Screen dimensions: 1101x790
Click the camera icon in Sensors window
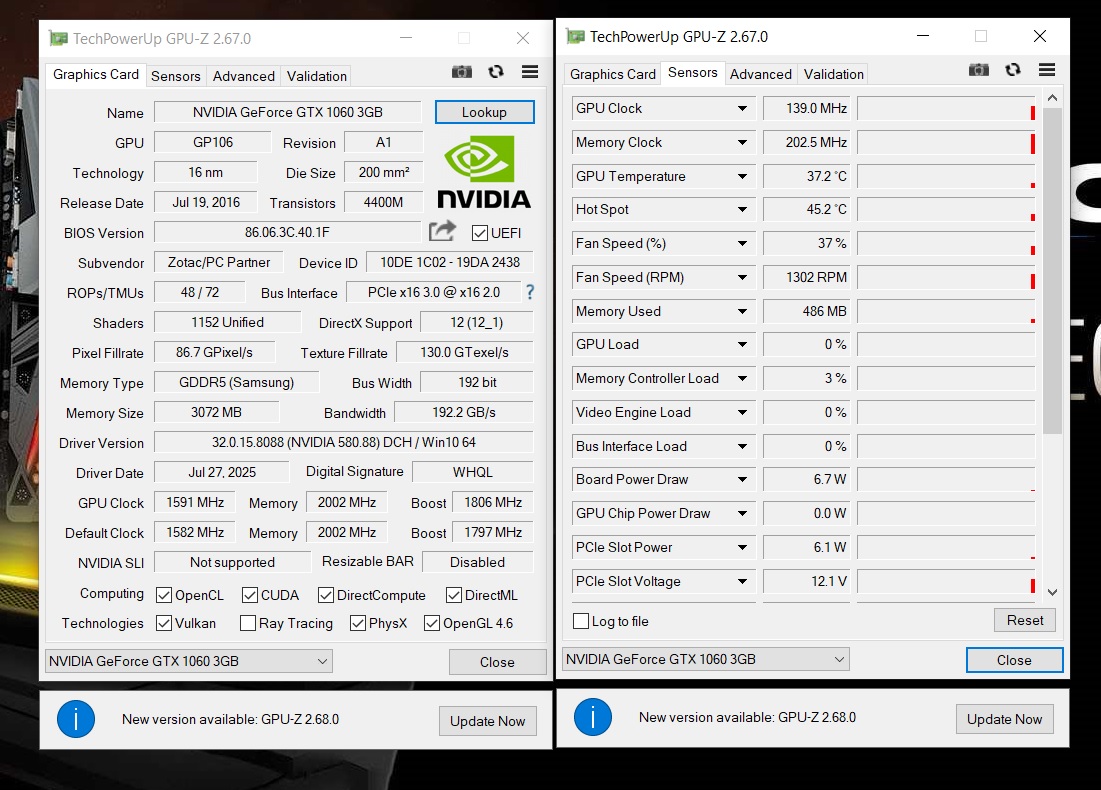click(979, 70)
